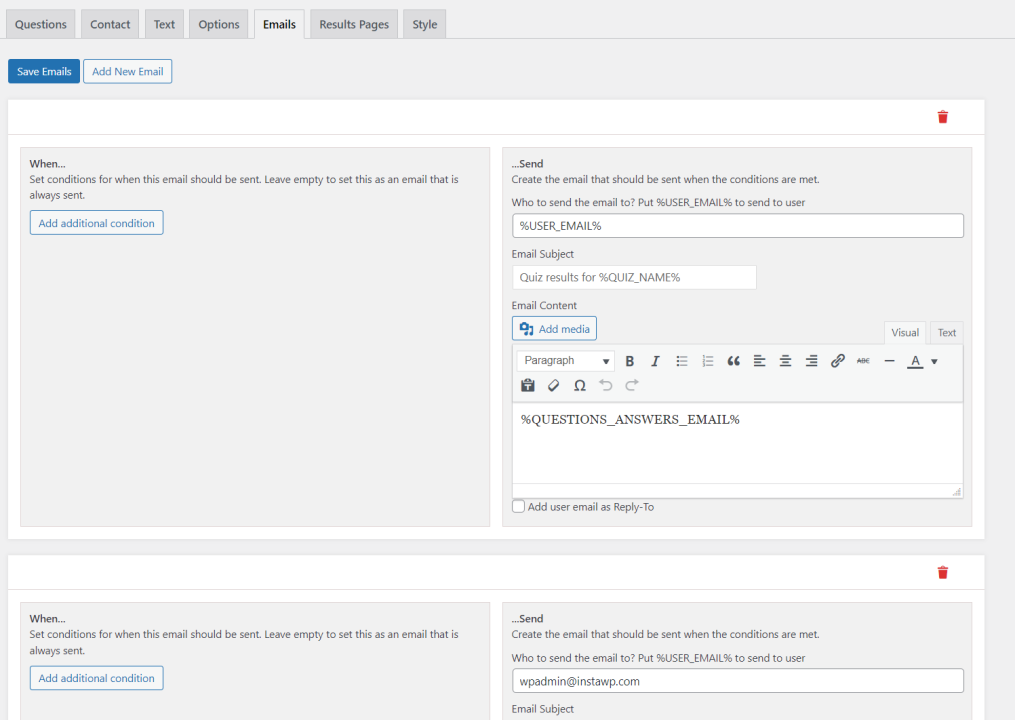Image resolution: width=1015 pixels, height=720 pixels.
Task: Apply italic formatting
Action: coord(654,361)
